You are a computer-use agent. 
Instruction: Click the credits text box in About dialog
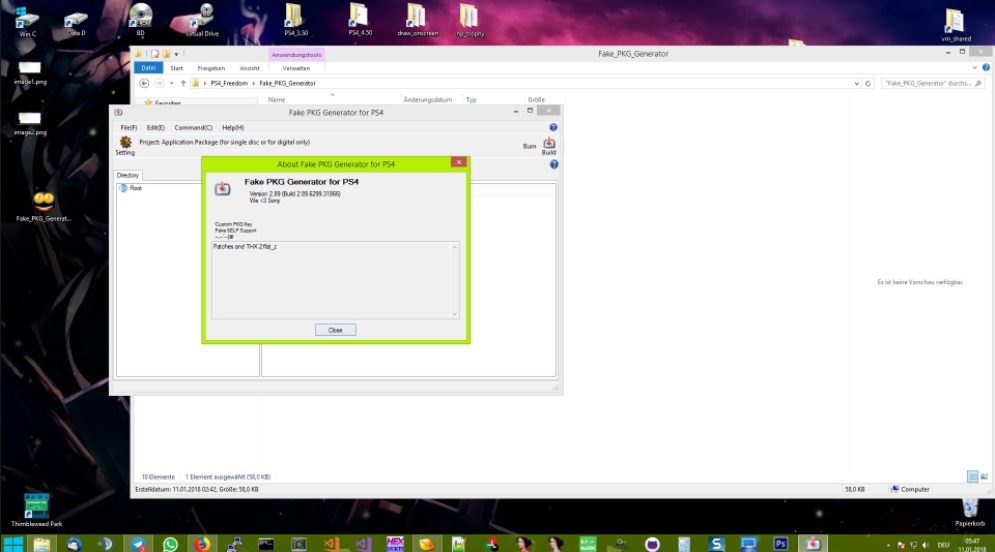click(x=334, y=280)
